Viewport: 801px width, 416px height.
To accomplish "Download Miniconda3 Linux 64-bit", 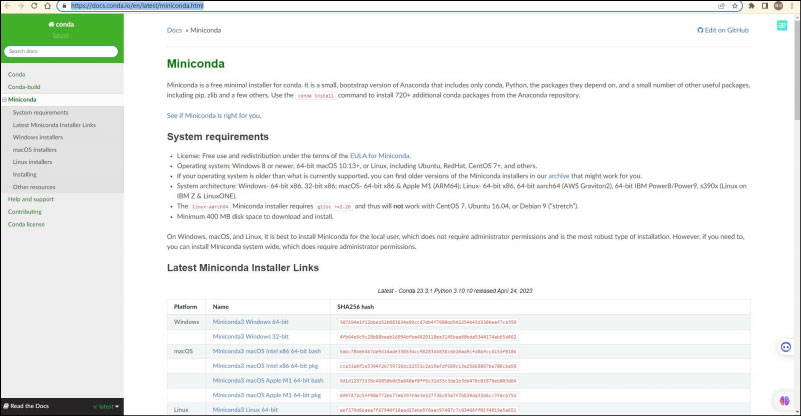I will 245,410.
